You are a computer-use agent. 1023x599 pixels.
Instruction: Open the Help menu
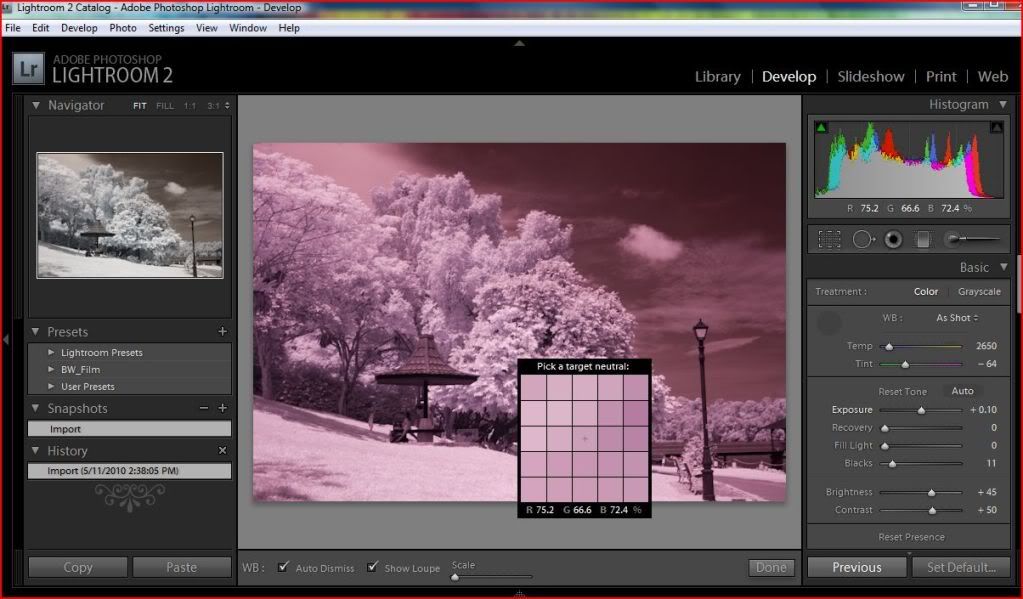point(289,28)
